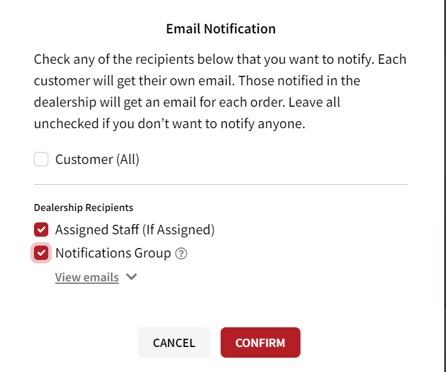Click the line starting "Check any of the recipients"
Image resolution: width=446 pixels, height=372 pixels.
tap(220, 59)
